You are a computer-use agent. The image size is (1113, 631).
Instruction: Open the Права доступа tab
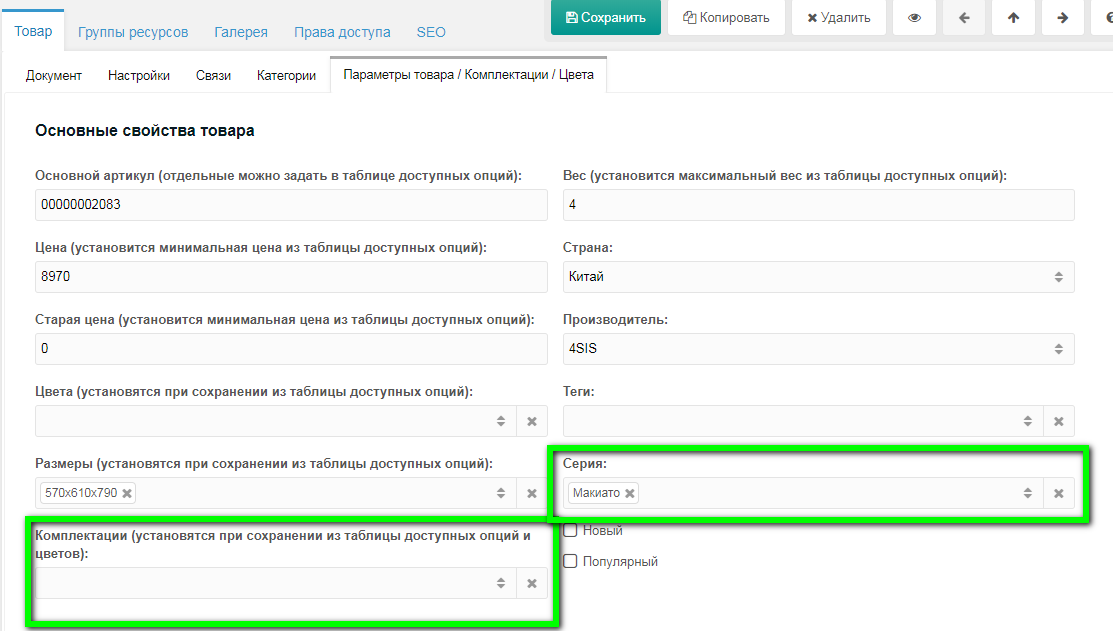[342, 32]
